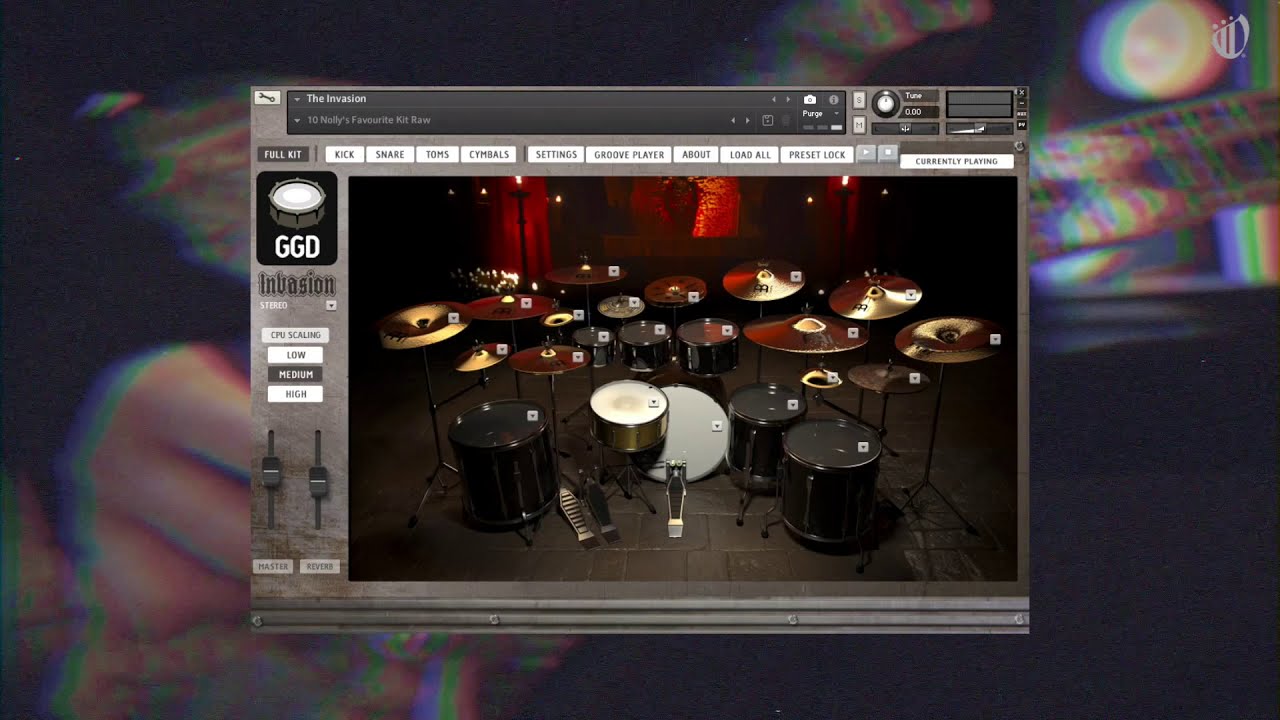The image size is (1280, 720).
Task: Open the leftmost floor tom dropdown
Action: [533, 415]
